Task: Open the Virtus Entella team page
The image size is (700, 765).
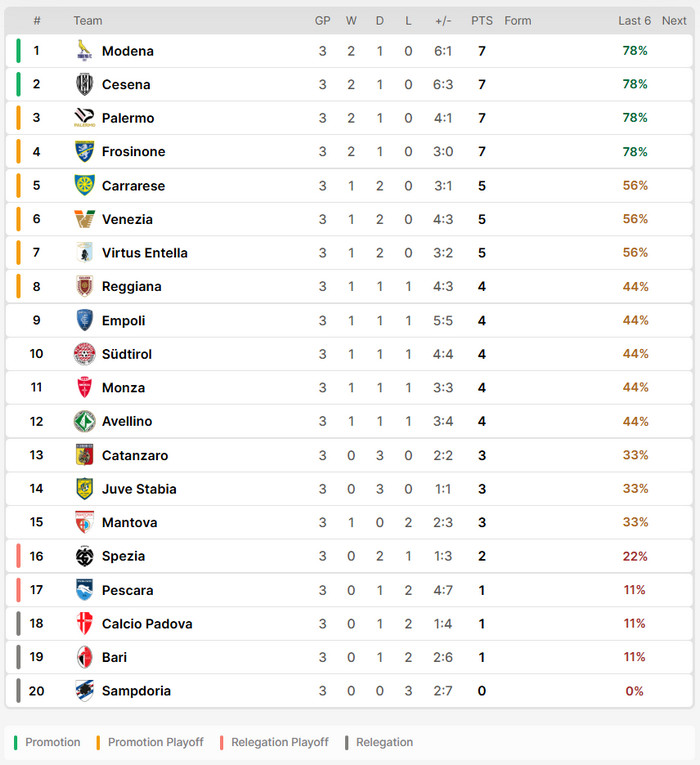Action: click(x=144, y=253)
